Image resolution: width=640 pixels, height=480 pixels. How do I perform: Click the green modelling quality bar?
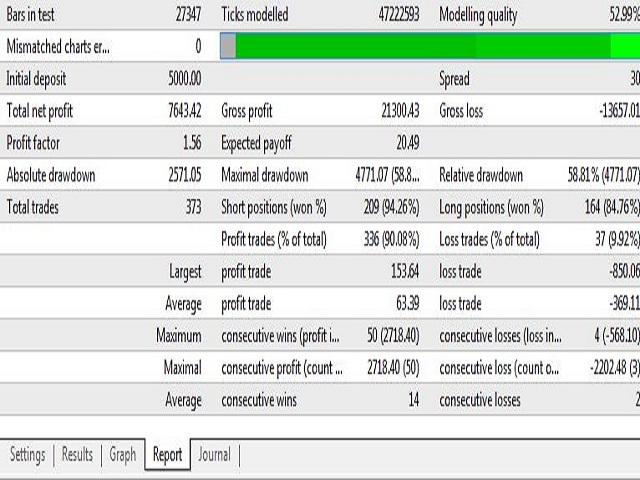tap(430, 46)
